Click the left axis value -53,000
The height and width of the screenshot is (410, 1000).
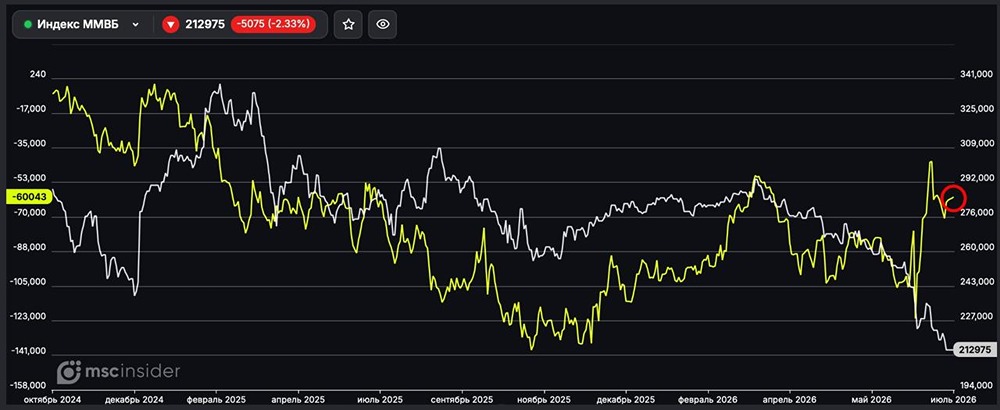tap(30, 179)
